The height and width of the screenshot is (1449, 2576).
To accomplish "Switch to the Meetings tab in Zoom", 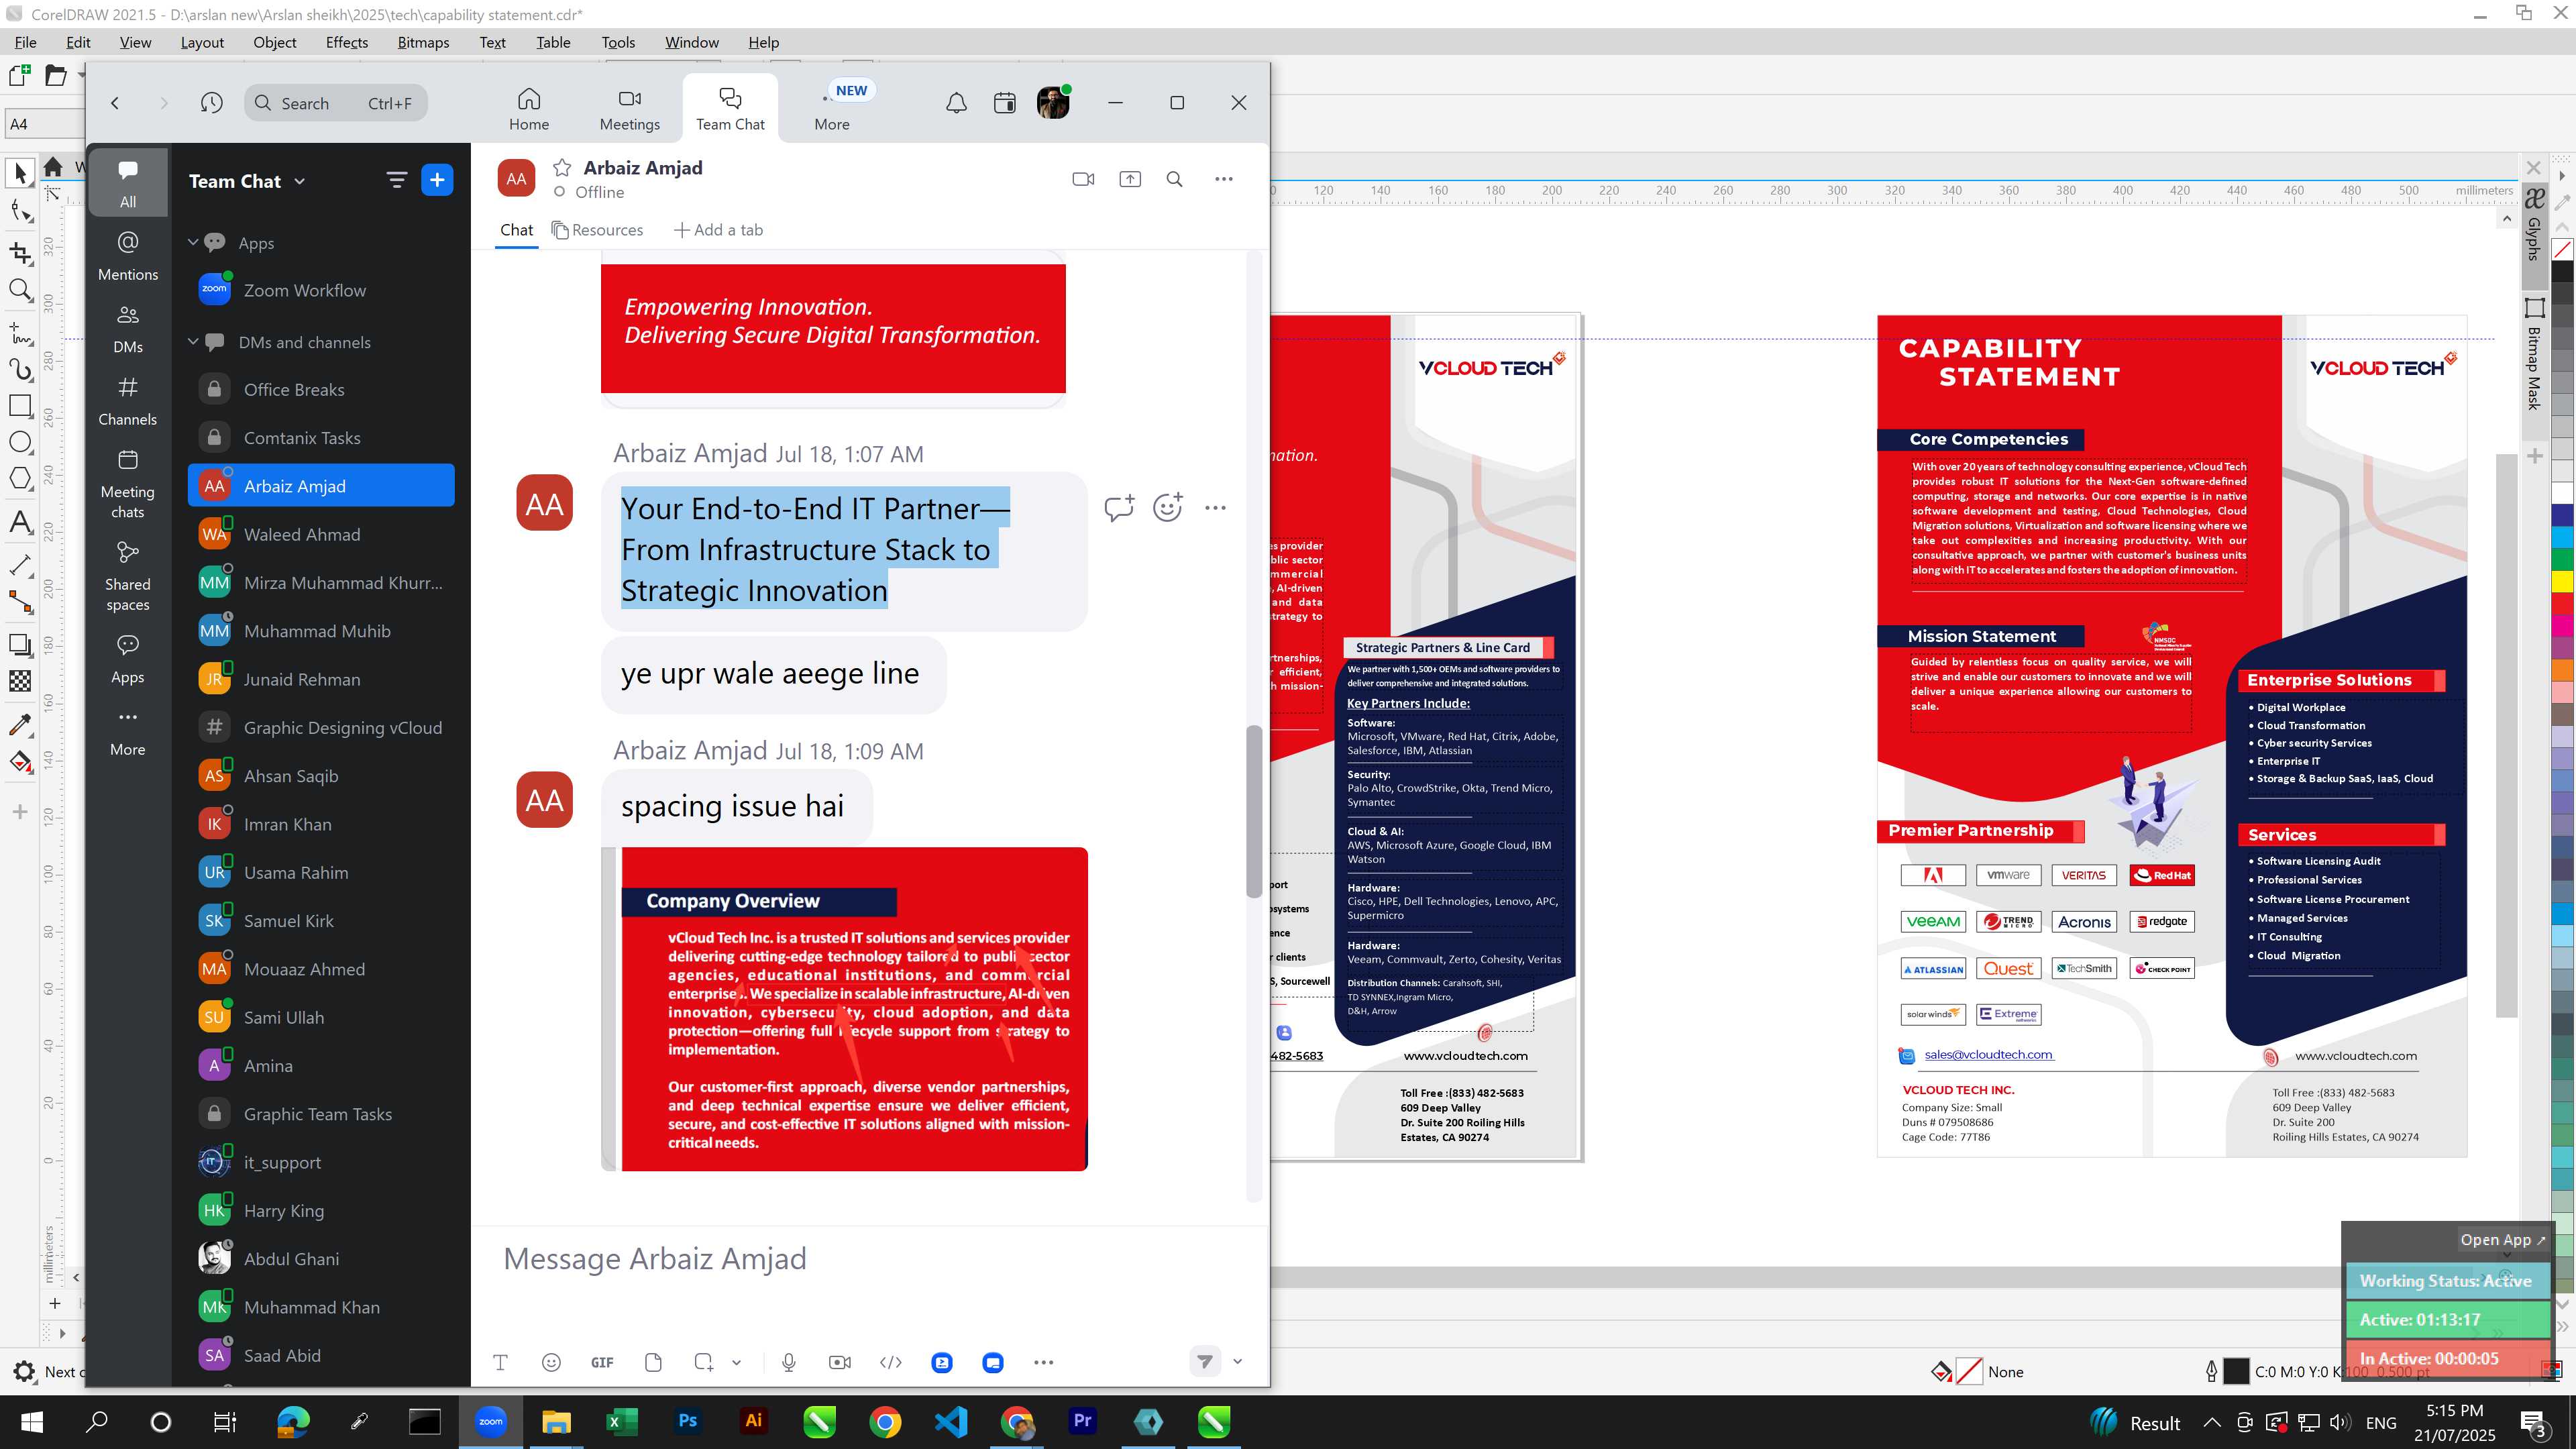I will pos(629,109).
